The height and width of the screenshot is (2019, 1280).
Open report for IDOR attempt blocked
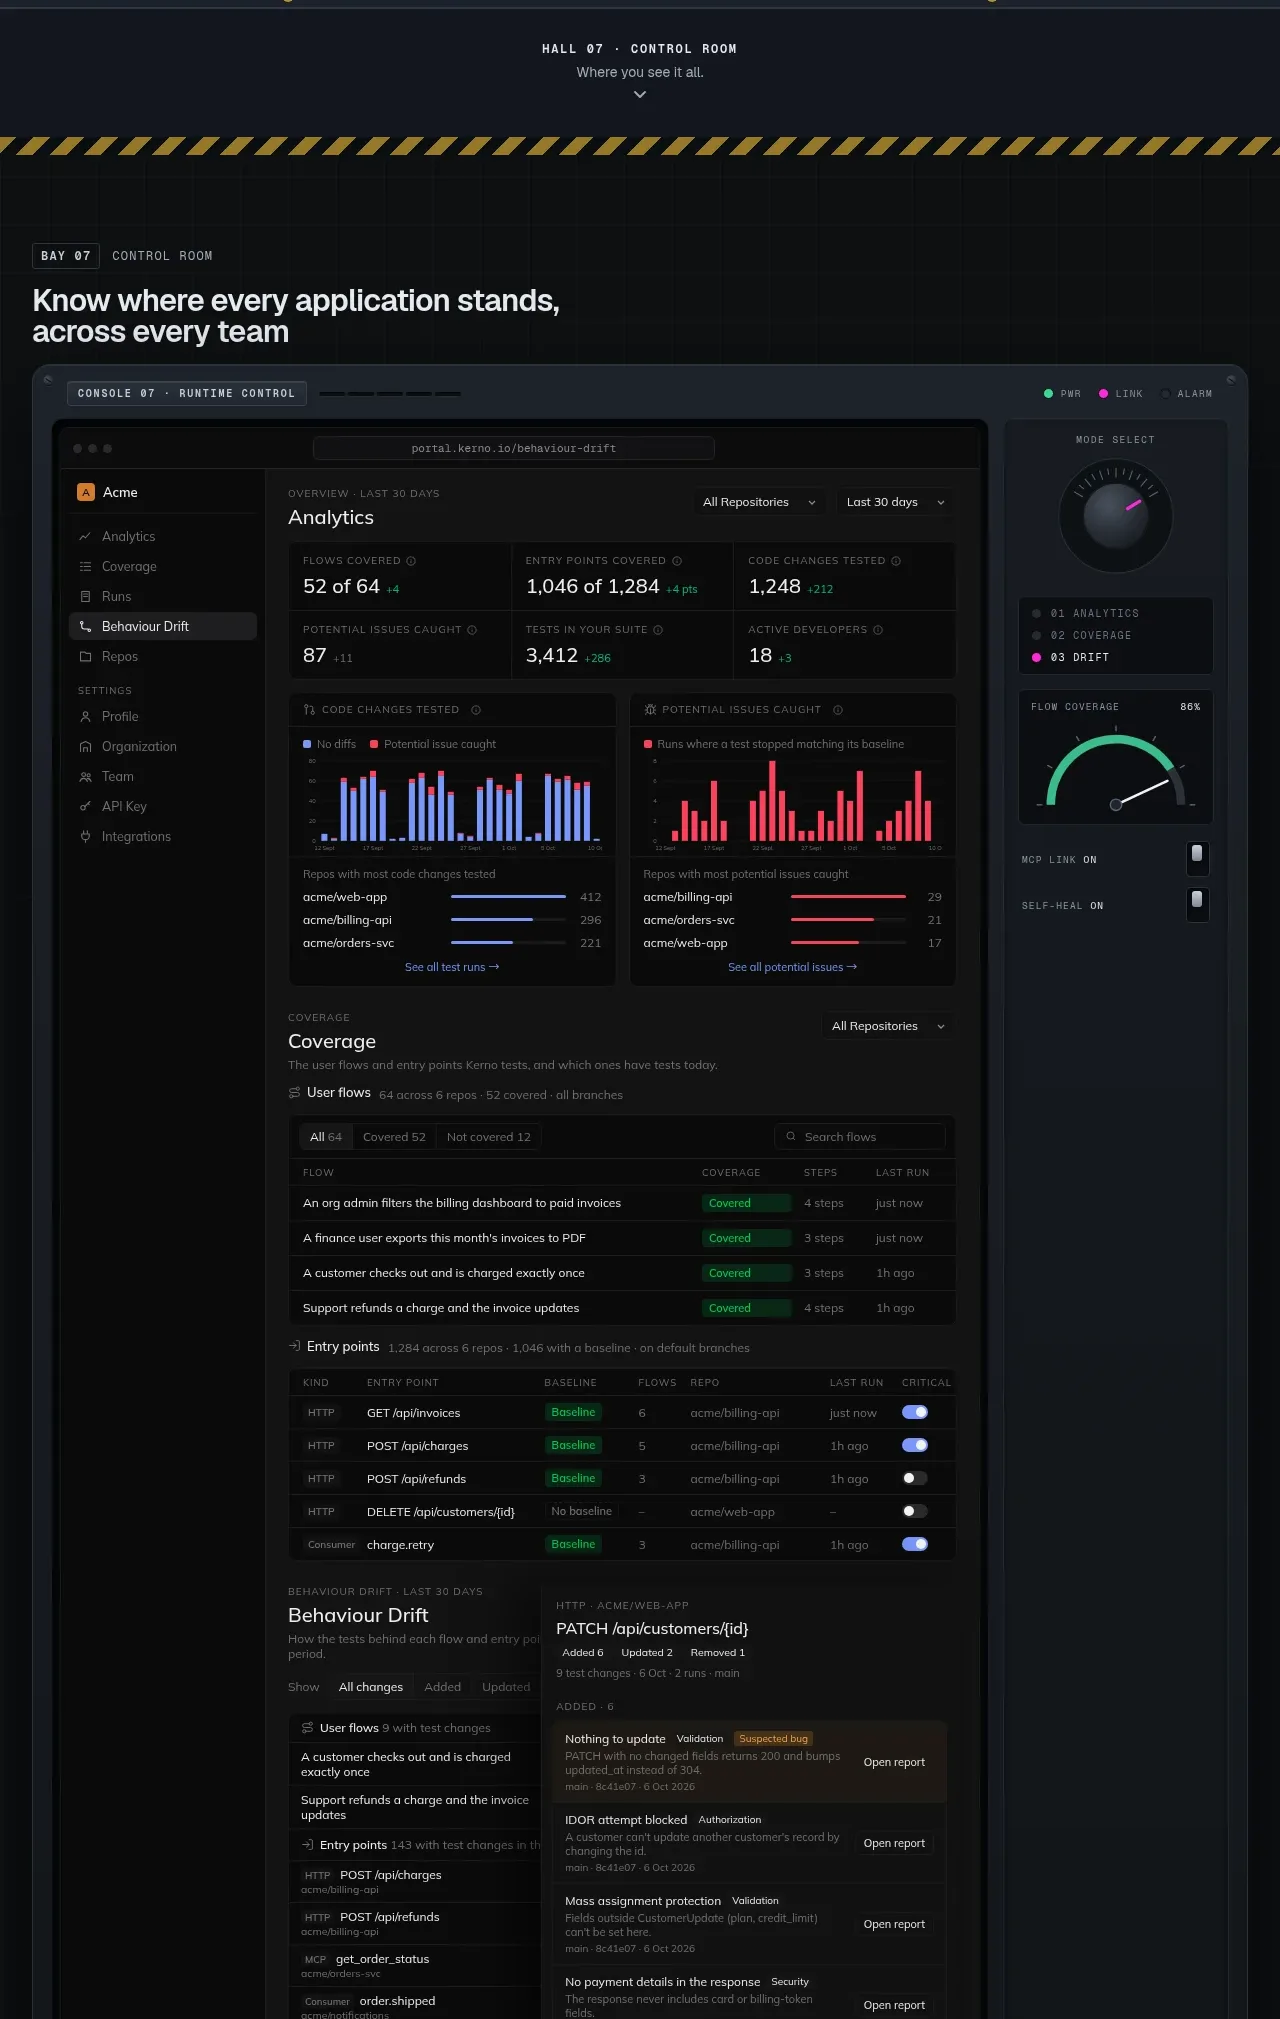(894, 1844)
